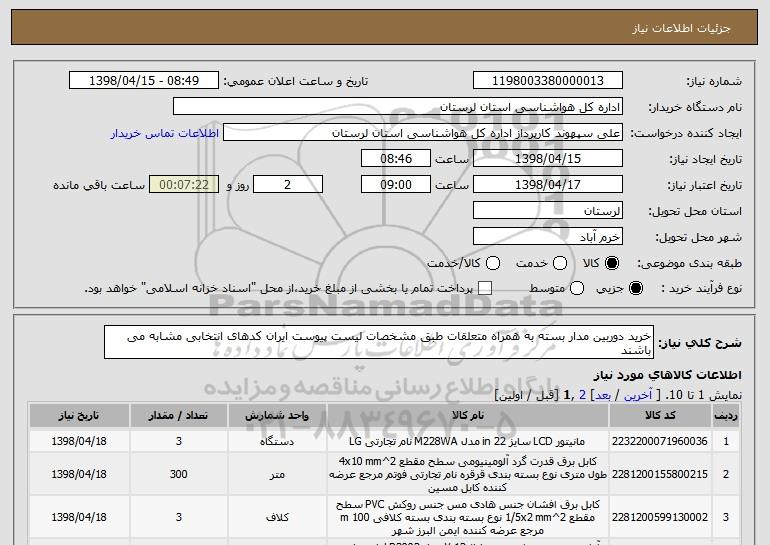Image resolution: width=770 pixels, height=545 pixels.
Task: Click the delivery province field لرستان
Action: [x=548, y=211]
